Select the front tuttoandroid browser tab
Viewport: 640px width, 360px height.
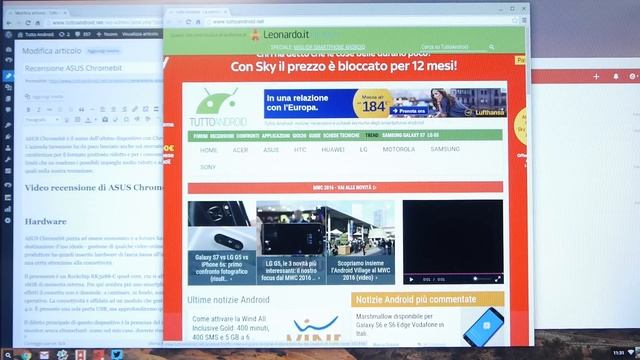(x=198, y=11)
